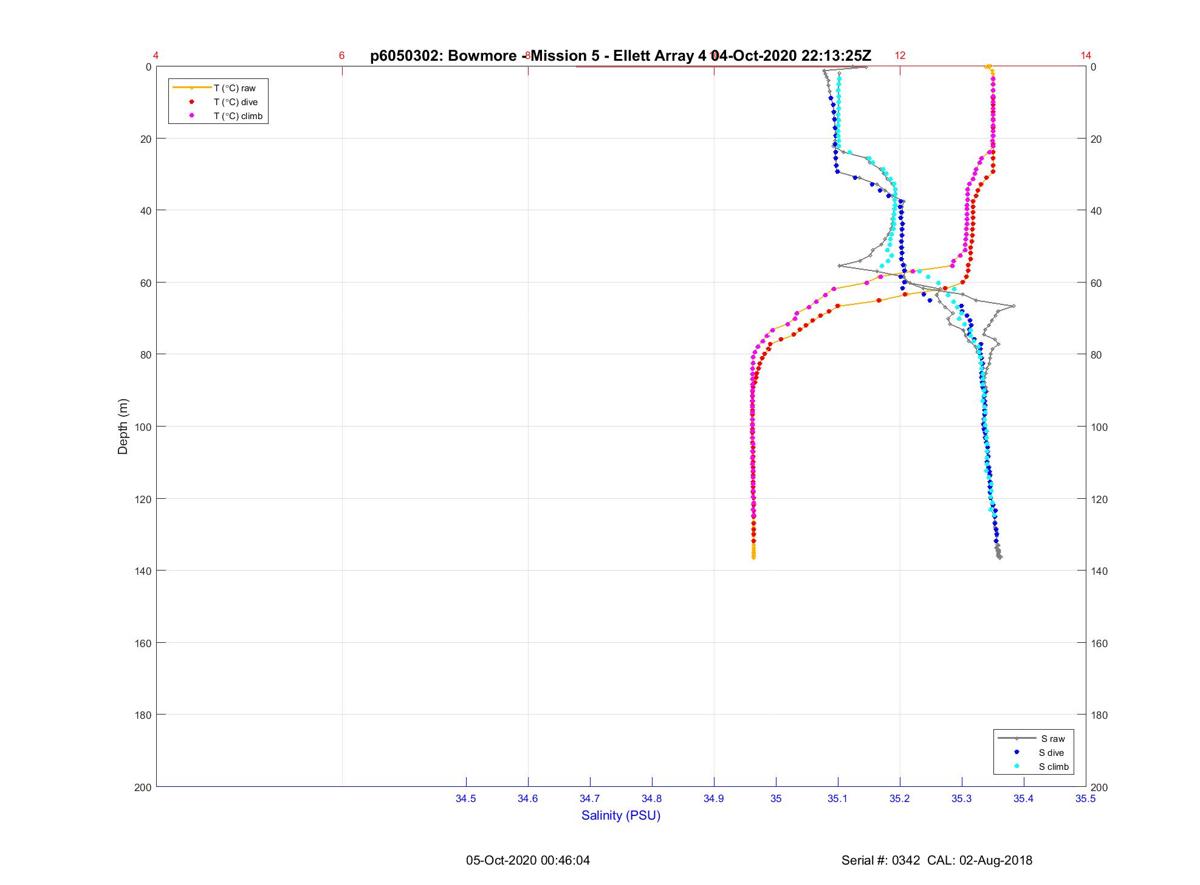Click the 'Salinity (PSU)' axis label

[x=621, y=816]
